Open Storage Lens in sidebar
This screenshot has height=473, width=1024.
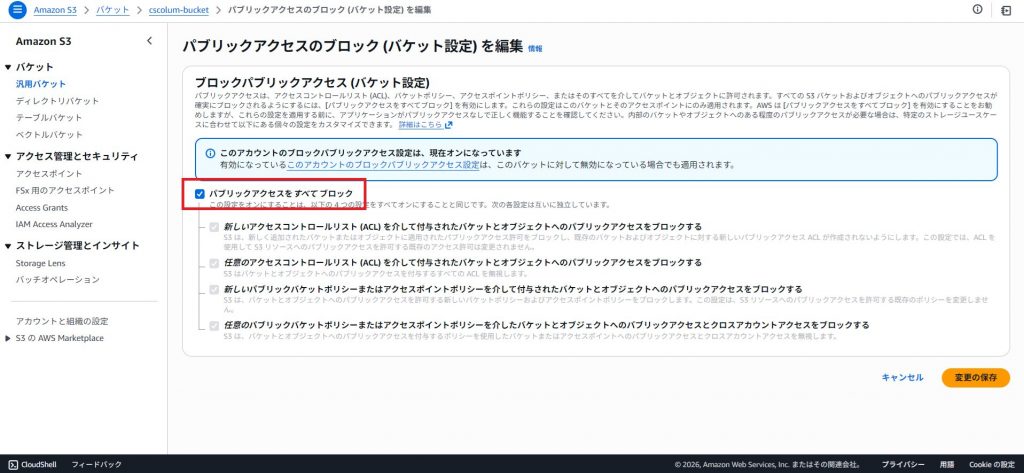pyautogui.click(x=39, y=263)
